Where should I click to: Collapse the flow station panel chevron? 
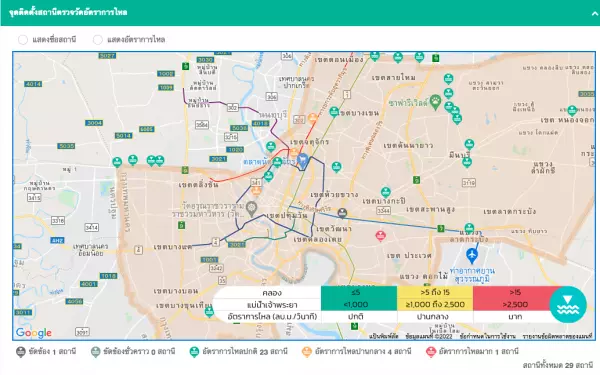pos(594,13)
